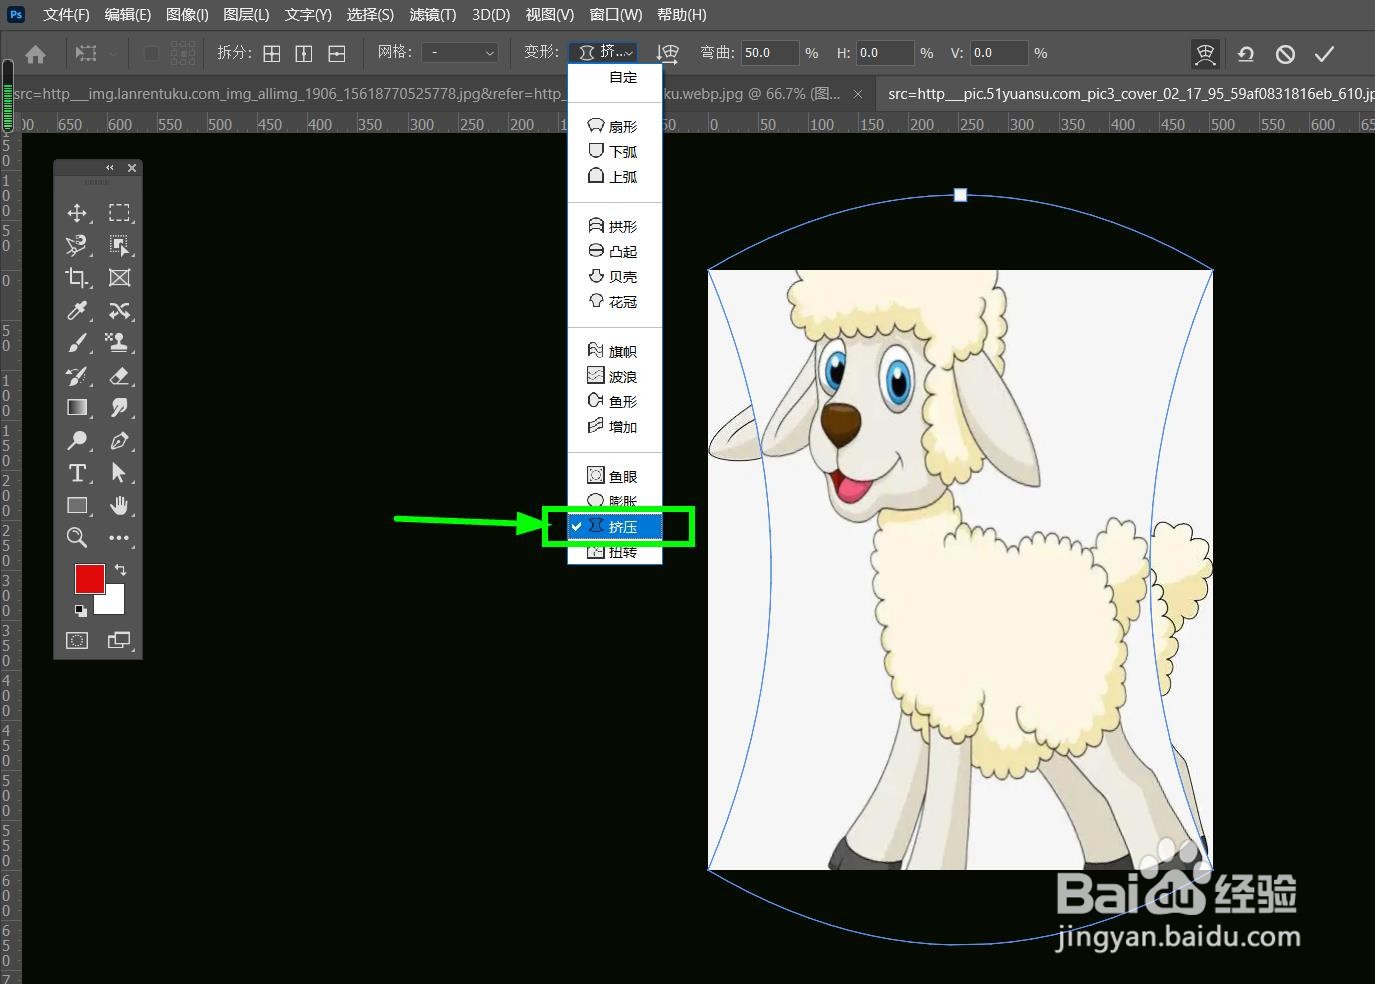Select the Rectangle shape tool

pos(77,505)
